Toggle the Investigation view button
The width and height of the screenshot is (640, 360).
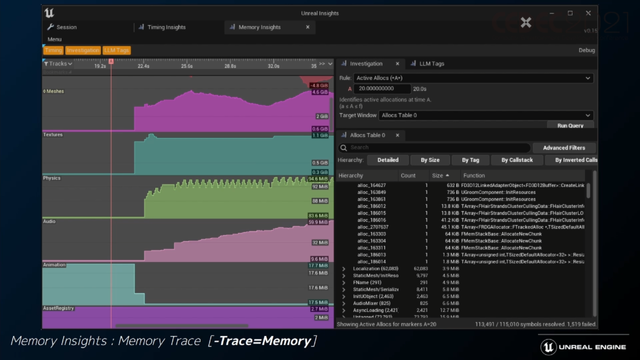coord(83,50)
